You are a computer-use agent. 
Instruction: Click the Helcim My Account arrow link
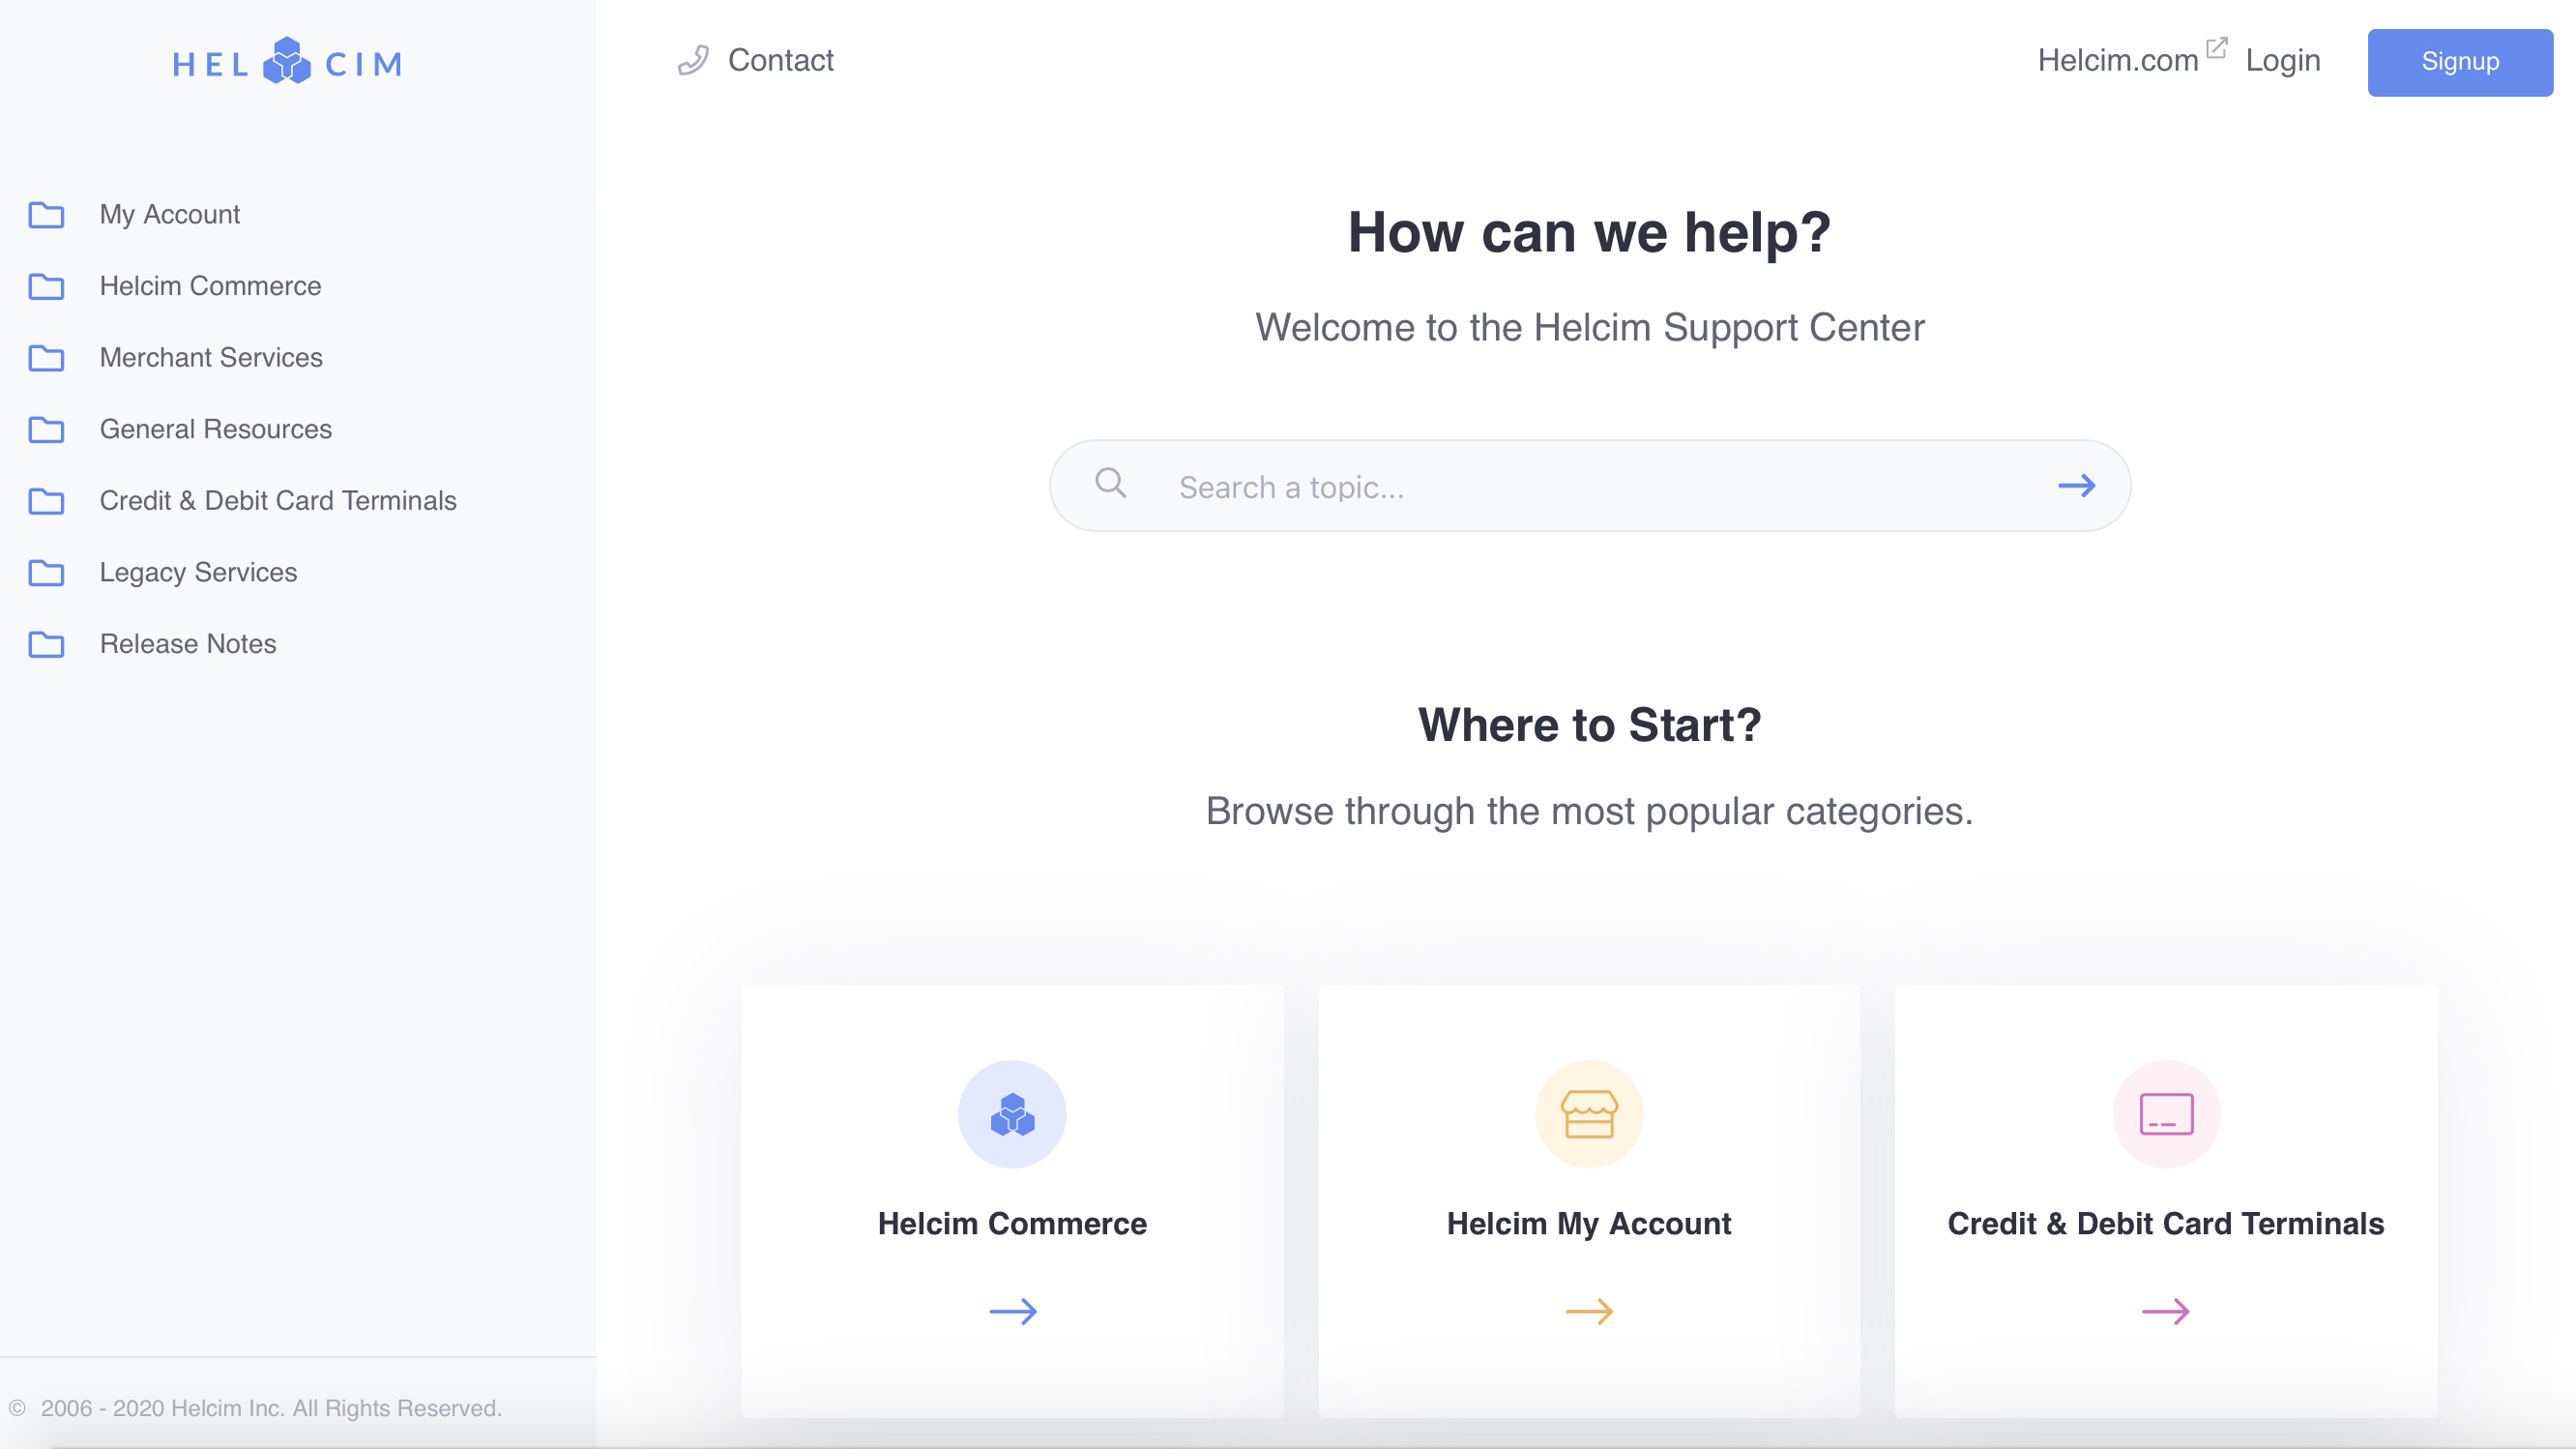(1589, 1311)
